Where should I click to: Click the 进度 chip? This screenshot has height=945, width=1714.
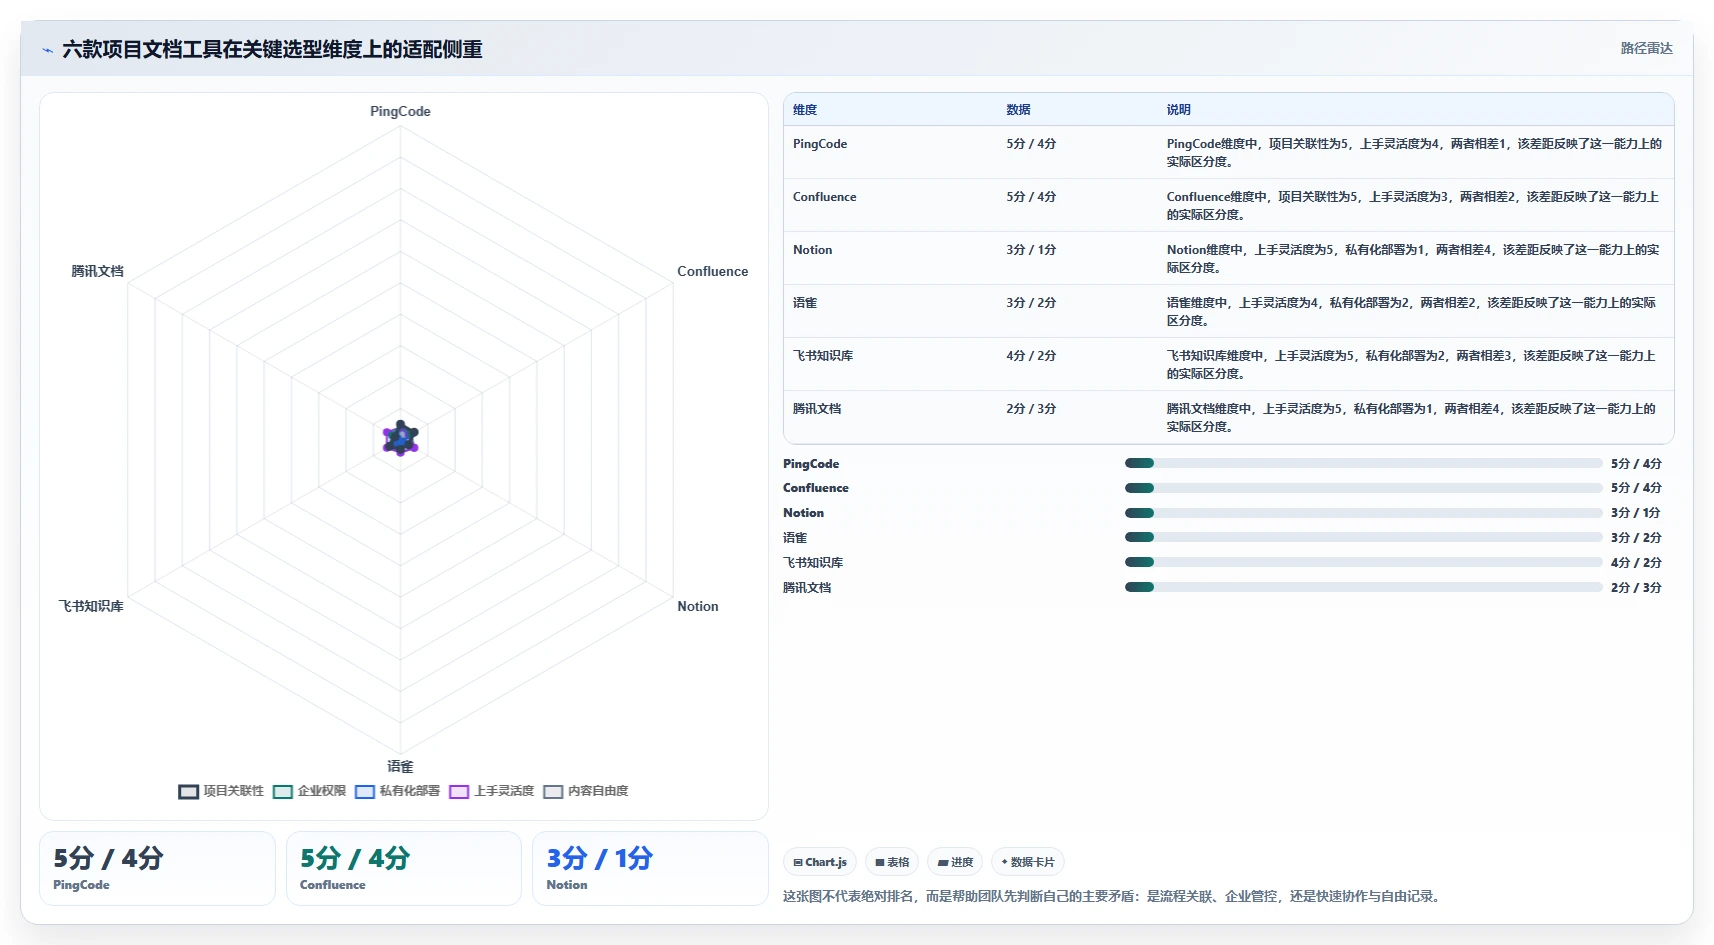(x=955, y=862)
